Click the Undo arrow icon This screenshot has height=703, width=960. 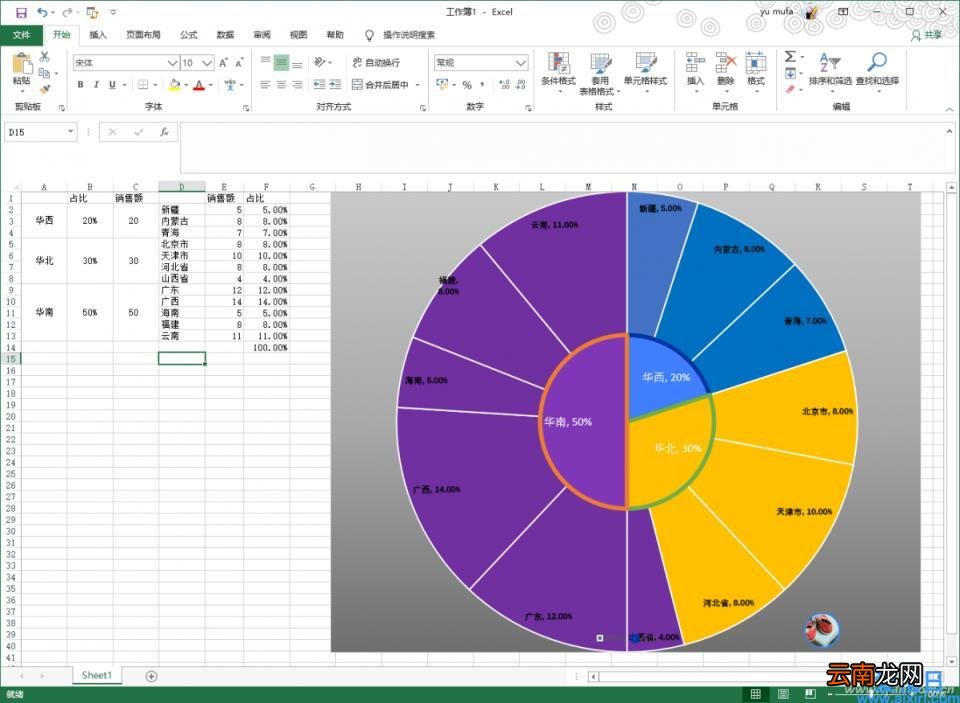click(42, 12)
